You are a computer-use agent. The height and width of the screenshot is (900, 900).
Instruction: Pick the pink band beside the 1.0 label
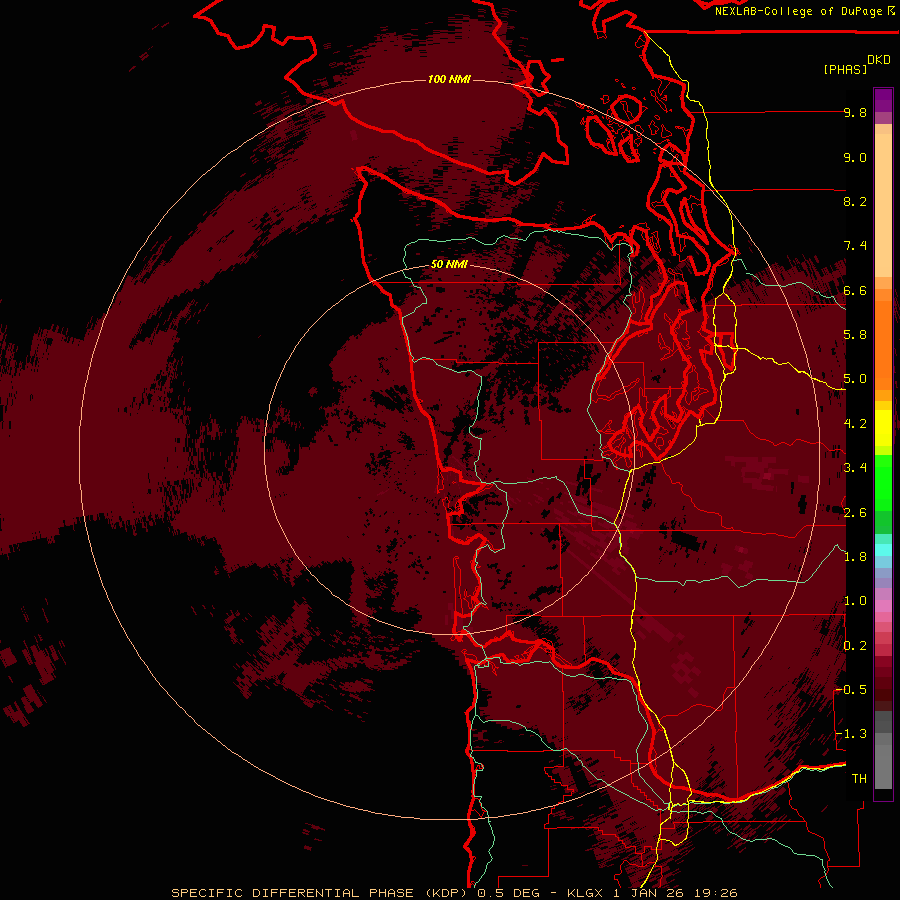[883, 606]
